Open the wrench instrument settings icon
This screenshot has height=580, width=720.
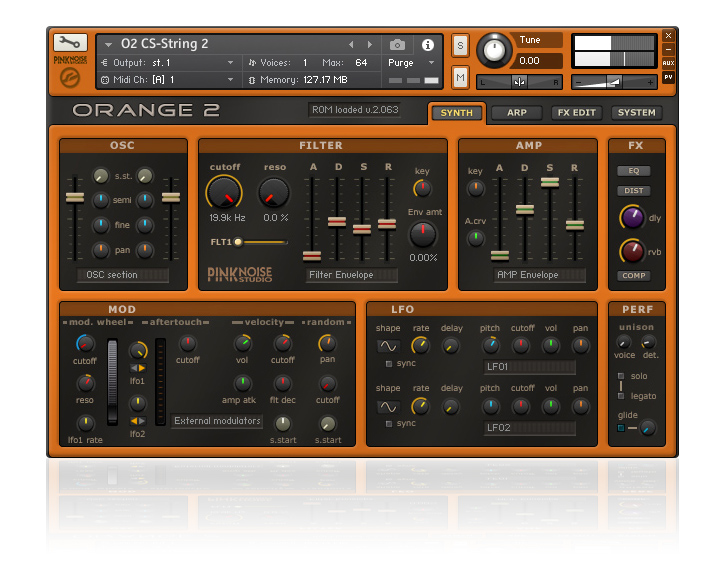[70, 43]
